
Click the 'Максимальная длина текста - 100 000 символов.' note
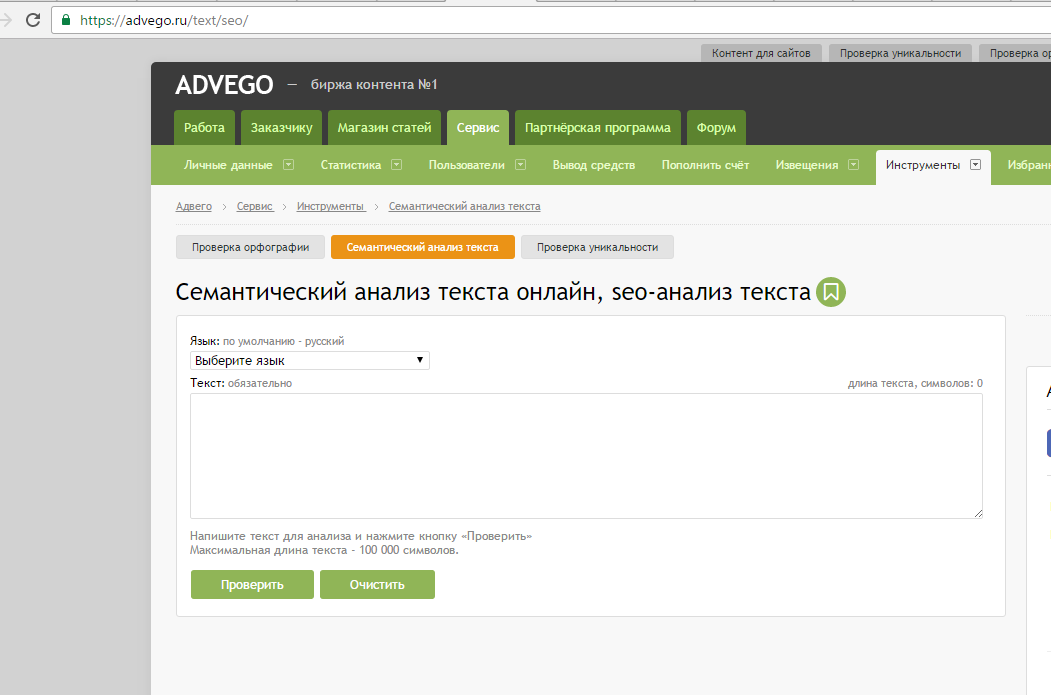coord(324,550)
